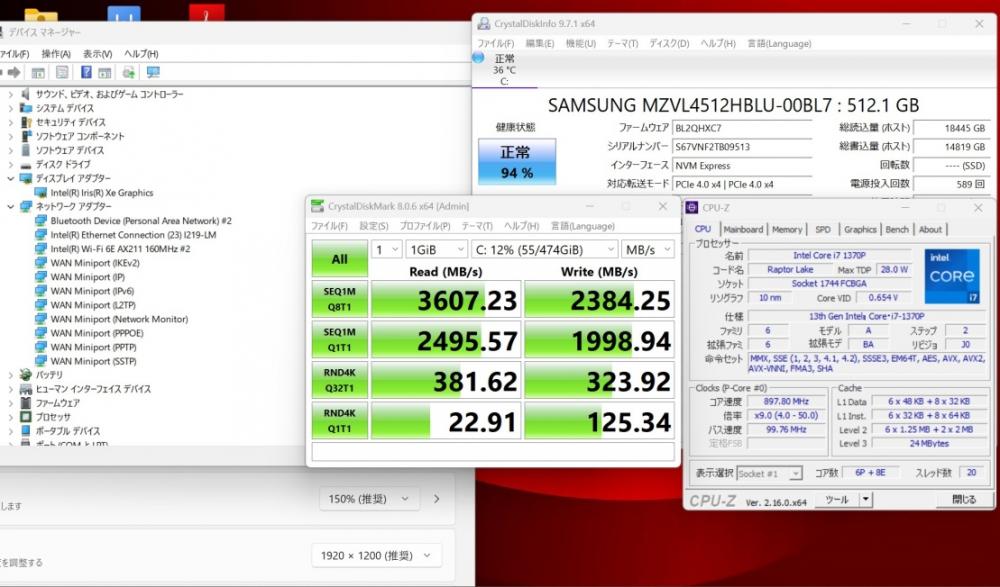1000x587 pixels.
Task: Click the 閉じる button in CPU-Z
Action: pos(963,500)
